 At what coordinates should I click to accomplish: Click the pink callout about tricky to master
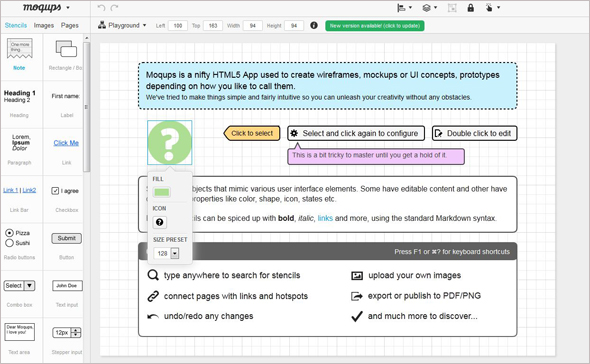point(376,155)
